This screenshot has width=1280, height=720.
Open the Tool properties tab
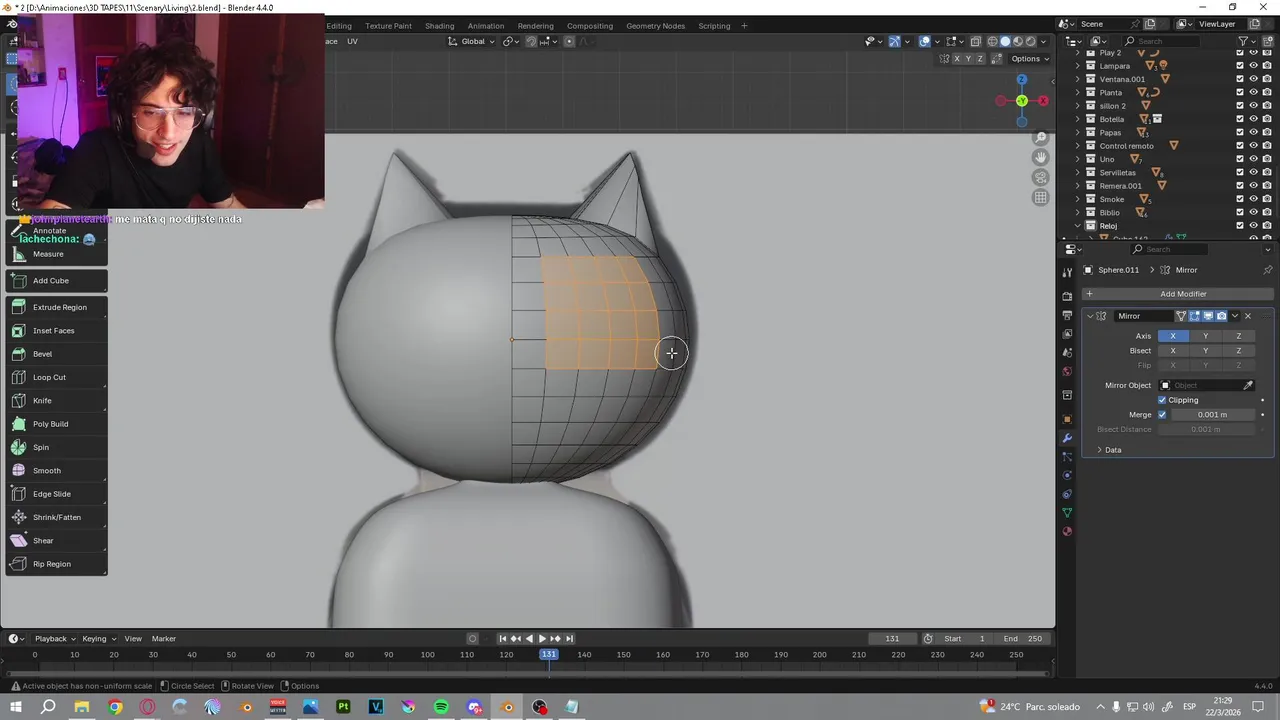coord(1067,273)
